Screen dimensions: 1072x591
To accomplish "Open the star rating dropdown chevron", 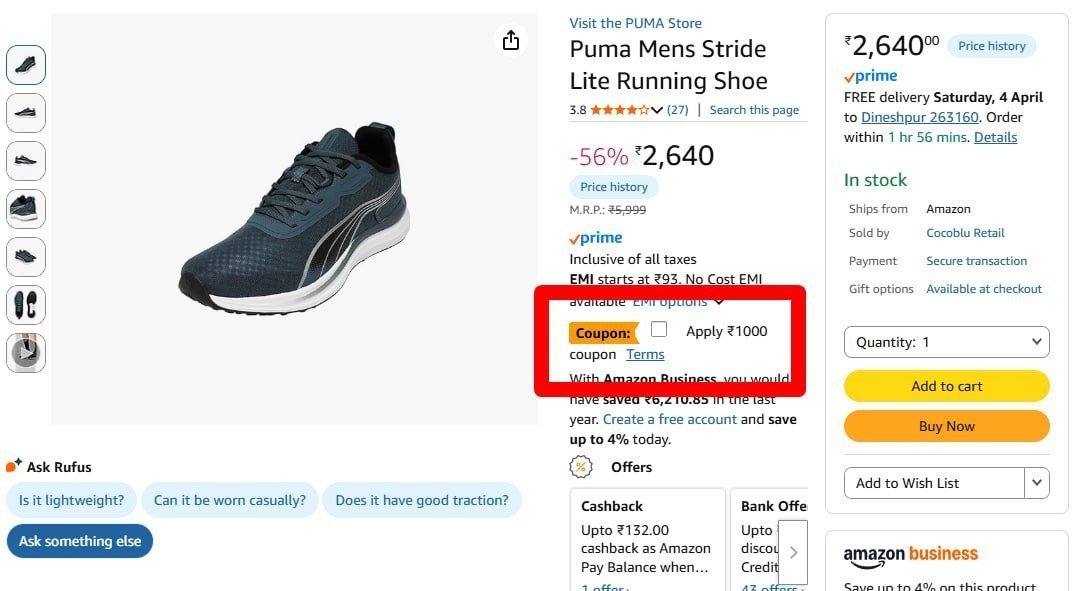I will tap(657, 110).
